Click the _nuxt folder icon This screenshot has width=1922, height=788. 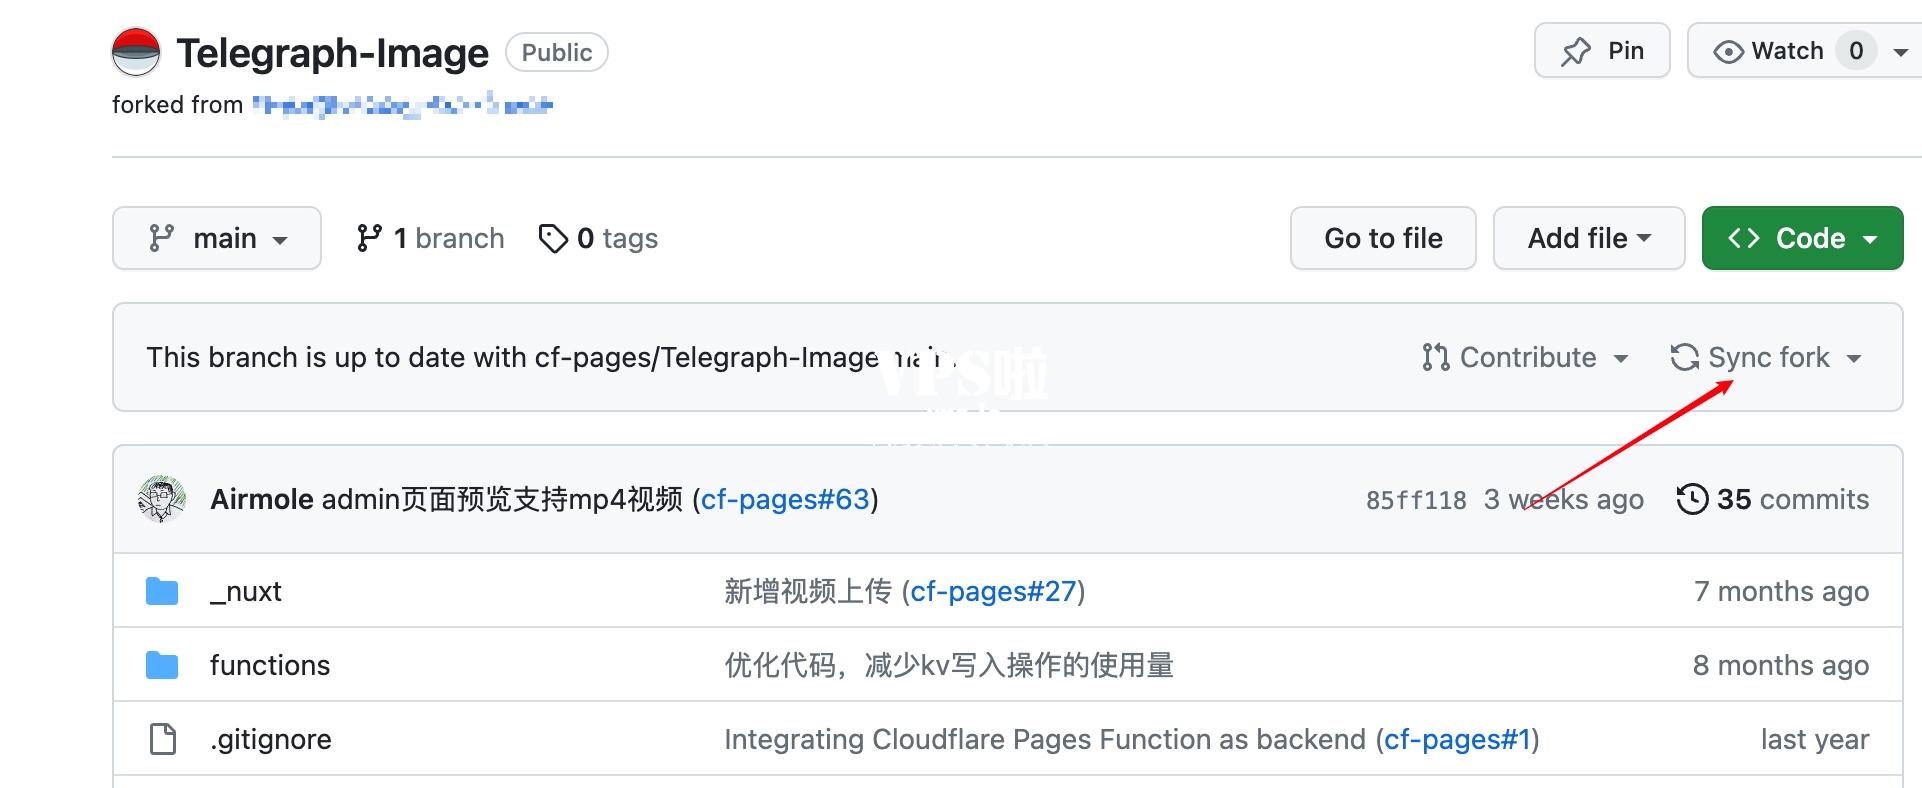pos(162,591)
